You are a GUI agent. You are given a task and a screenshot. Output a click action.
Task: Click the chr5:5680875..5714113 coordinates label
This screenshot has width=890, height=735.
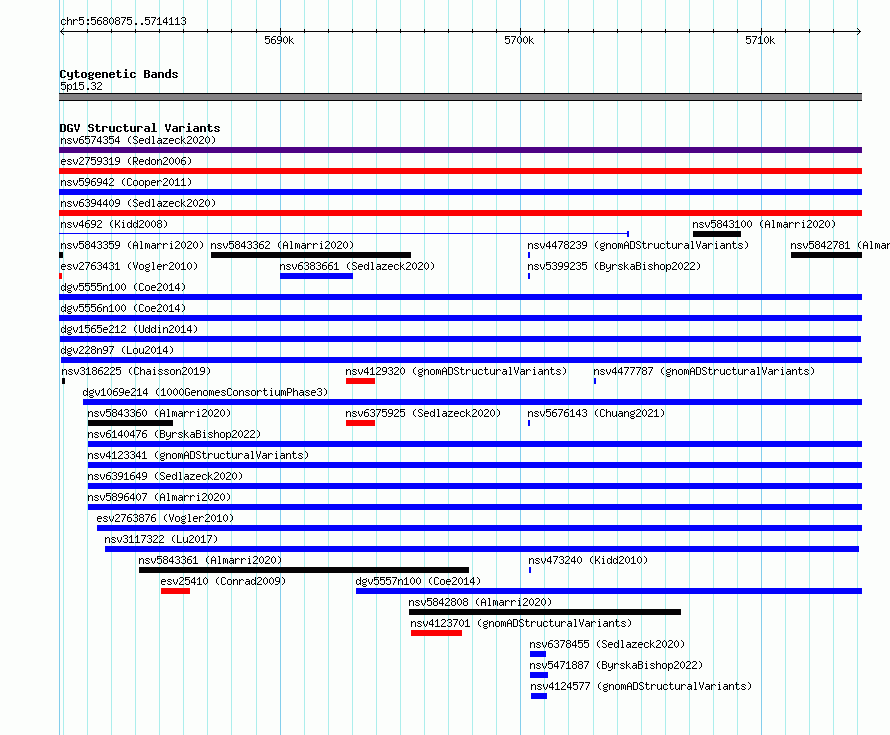pos(123,21)
